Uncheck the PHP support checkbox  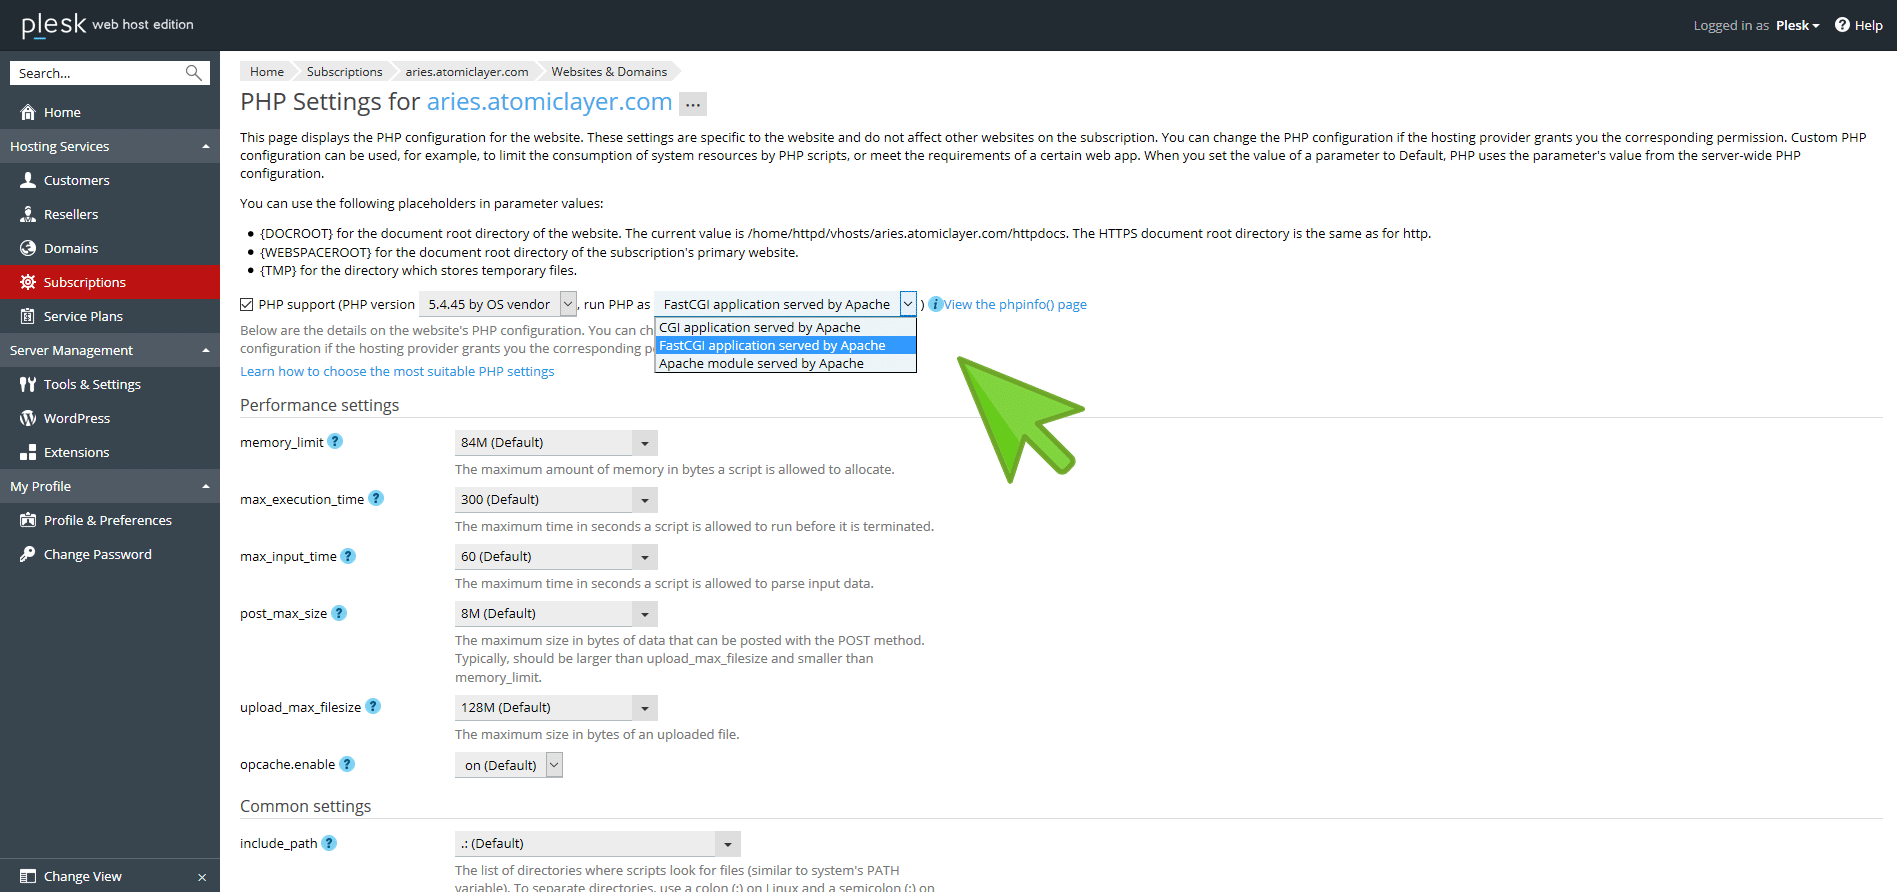[x=247, y=305]
